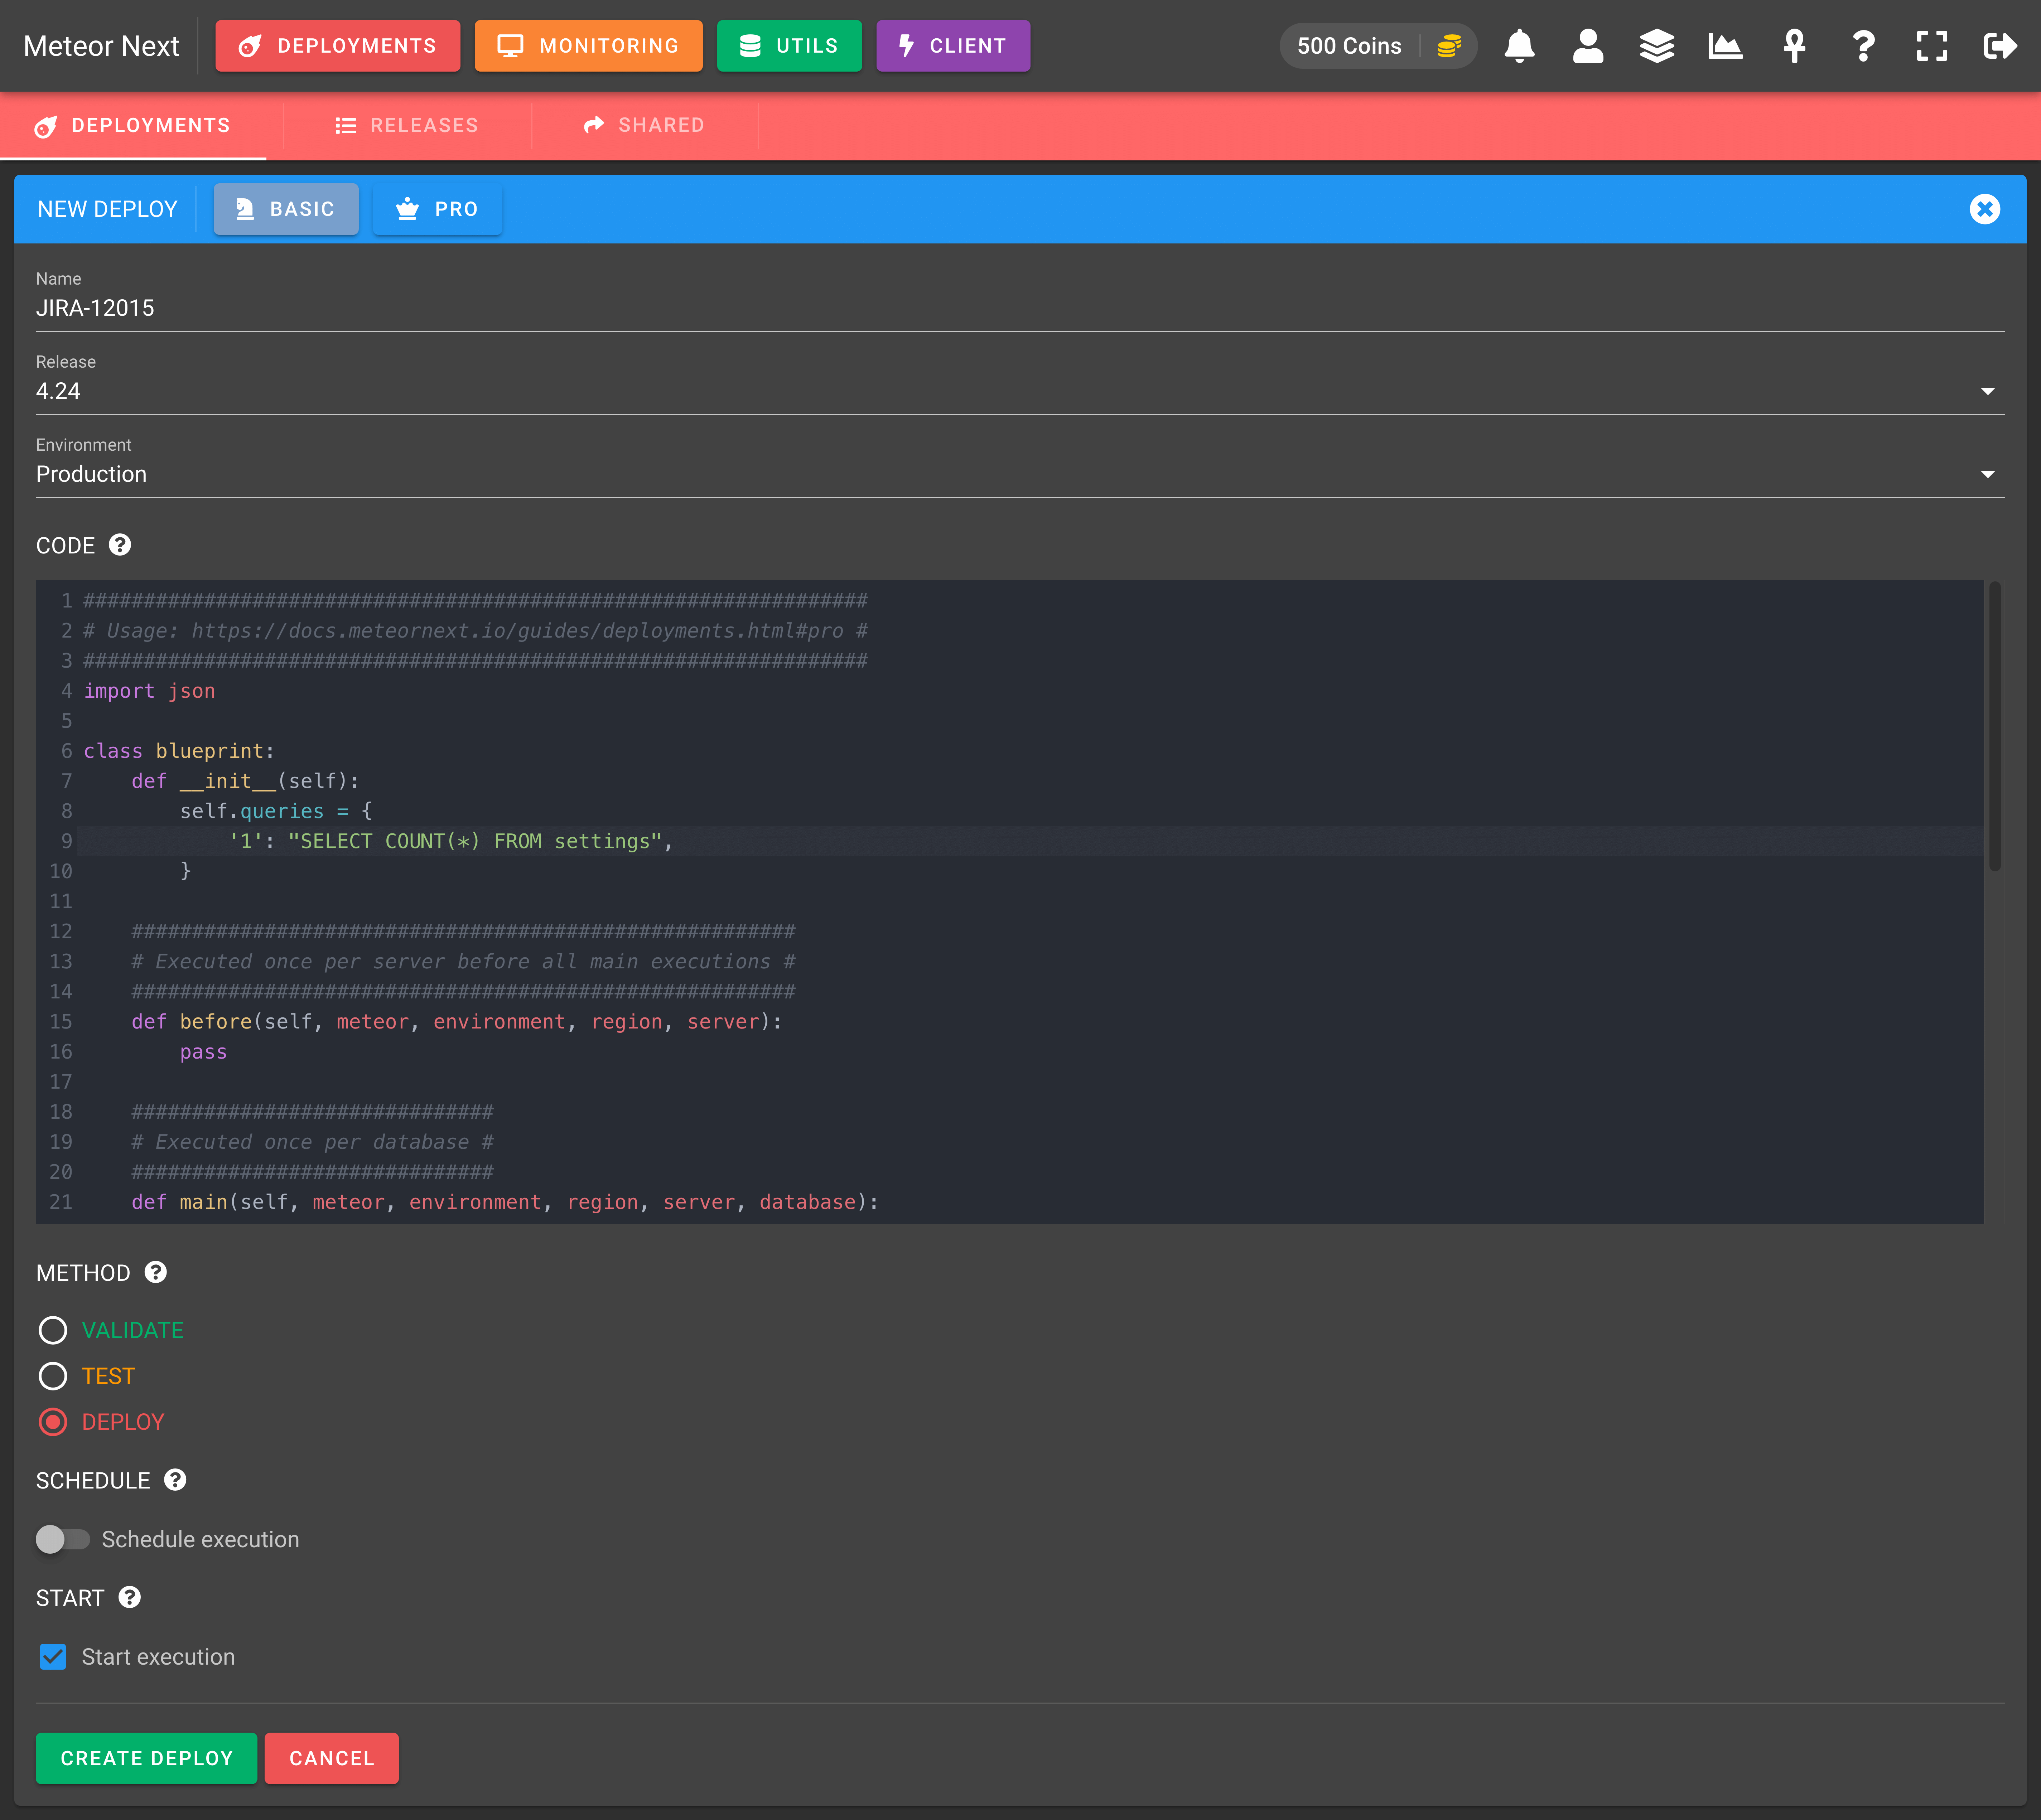The height and width of the screenshot is (1820, 2041).
Task: Open the Utils section
Action: click(x=789, y=46)
